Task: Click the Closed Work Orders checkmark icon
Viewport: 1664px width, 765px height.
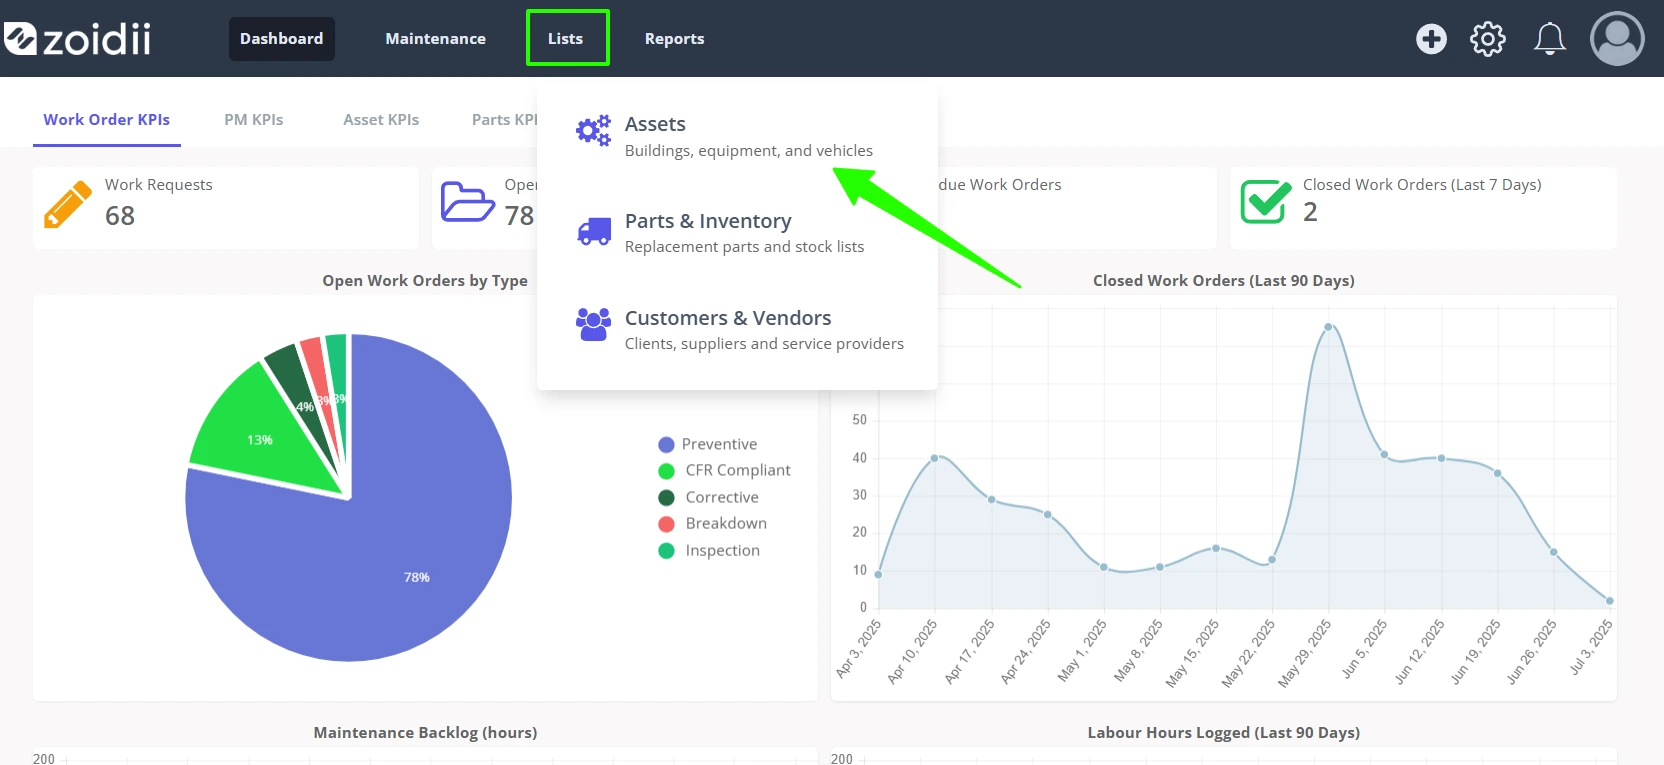Action: (x=1266, y=201)
